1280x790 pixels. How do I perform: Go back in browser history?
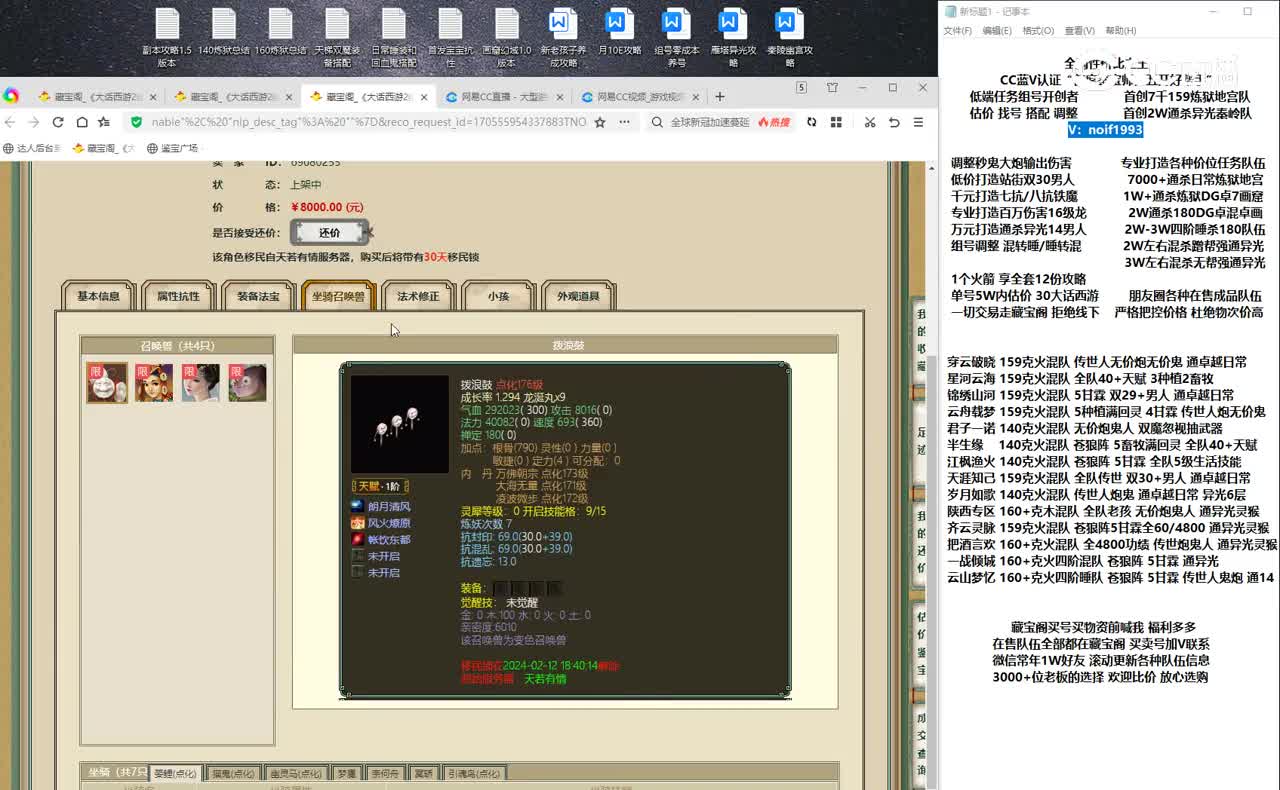coord(10,122)
